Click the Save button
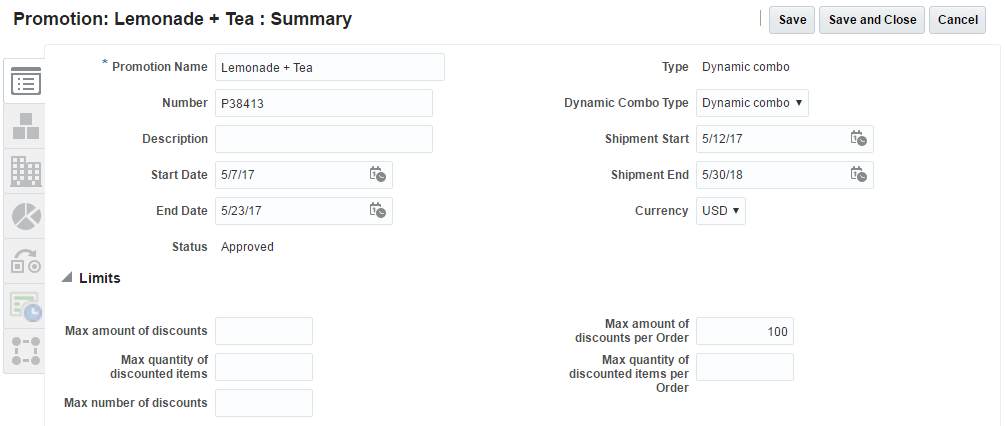 (x=792, y=20)
